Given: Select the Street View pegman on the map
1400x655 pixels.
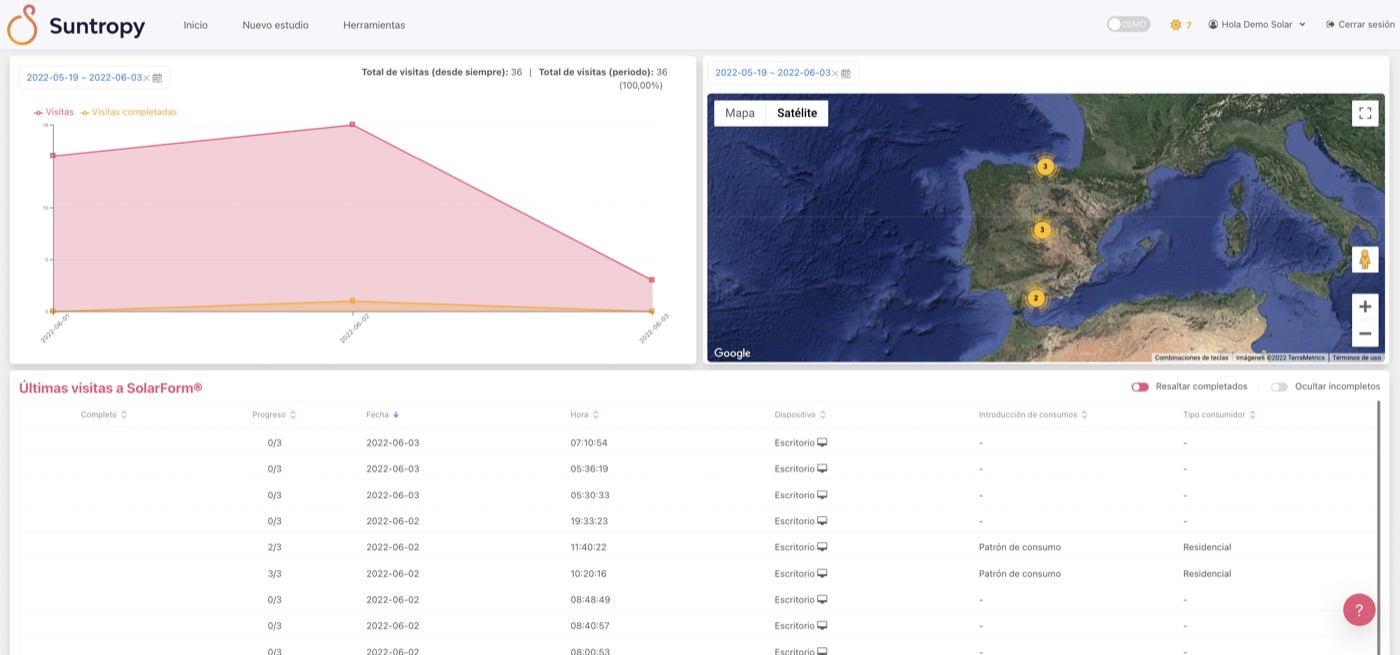Looking at the screenshot, I should (x=1365, y=259).
